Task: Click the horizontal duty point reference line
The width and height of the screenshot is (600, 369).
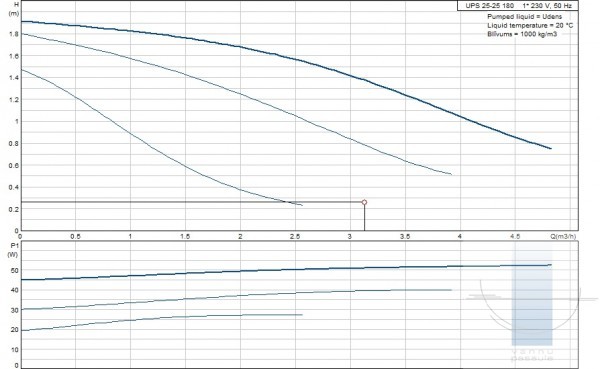Action: coord(191,202)
